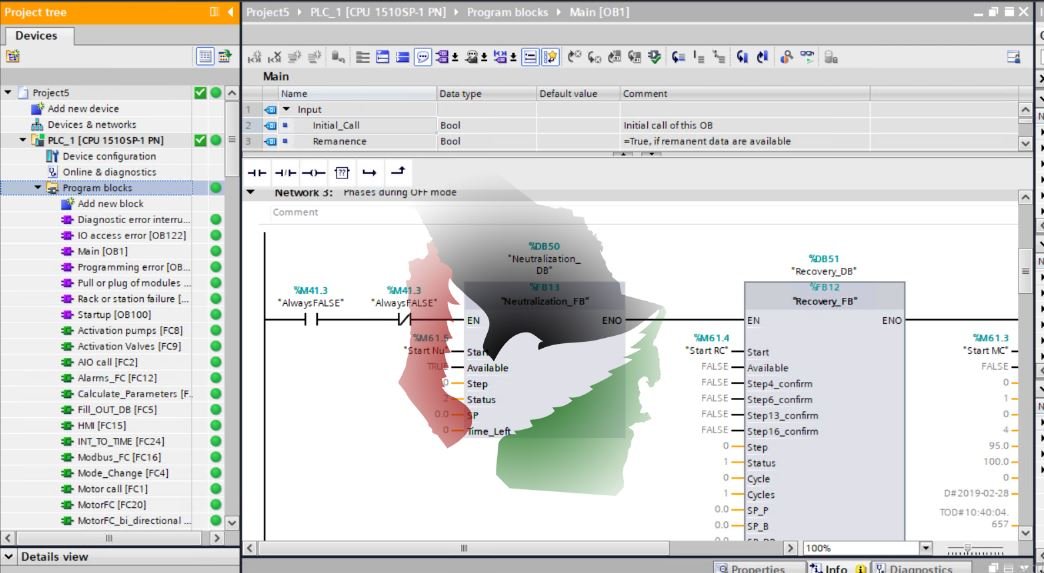This screenshot has height=573, width=1044.
Task: Collapse the Network 3 section
Action: point(251,192)
